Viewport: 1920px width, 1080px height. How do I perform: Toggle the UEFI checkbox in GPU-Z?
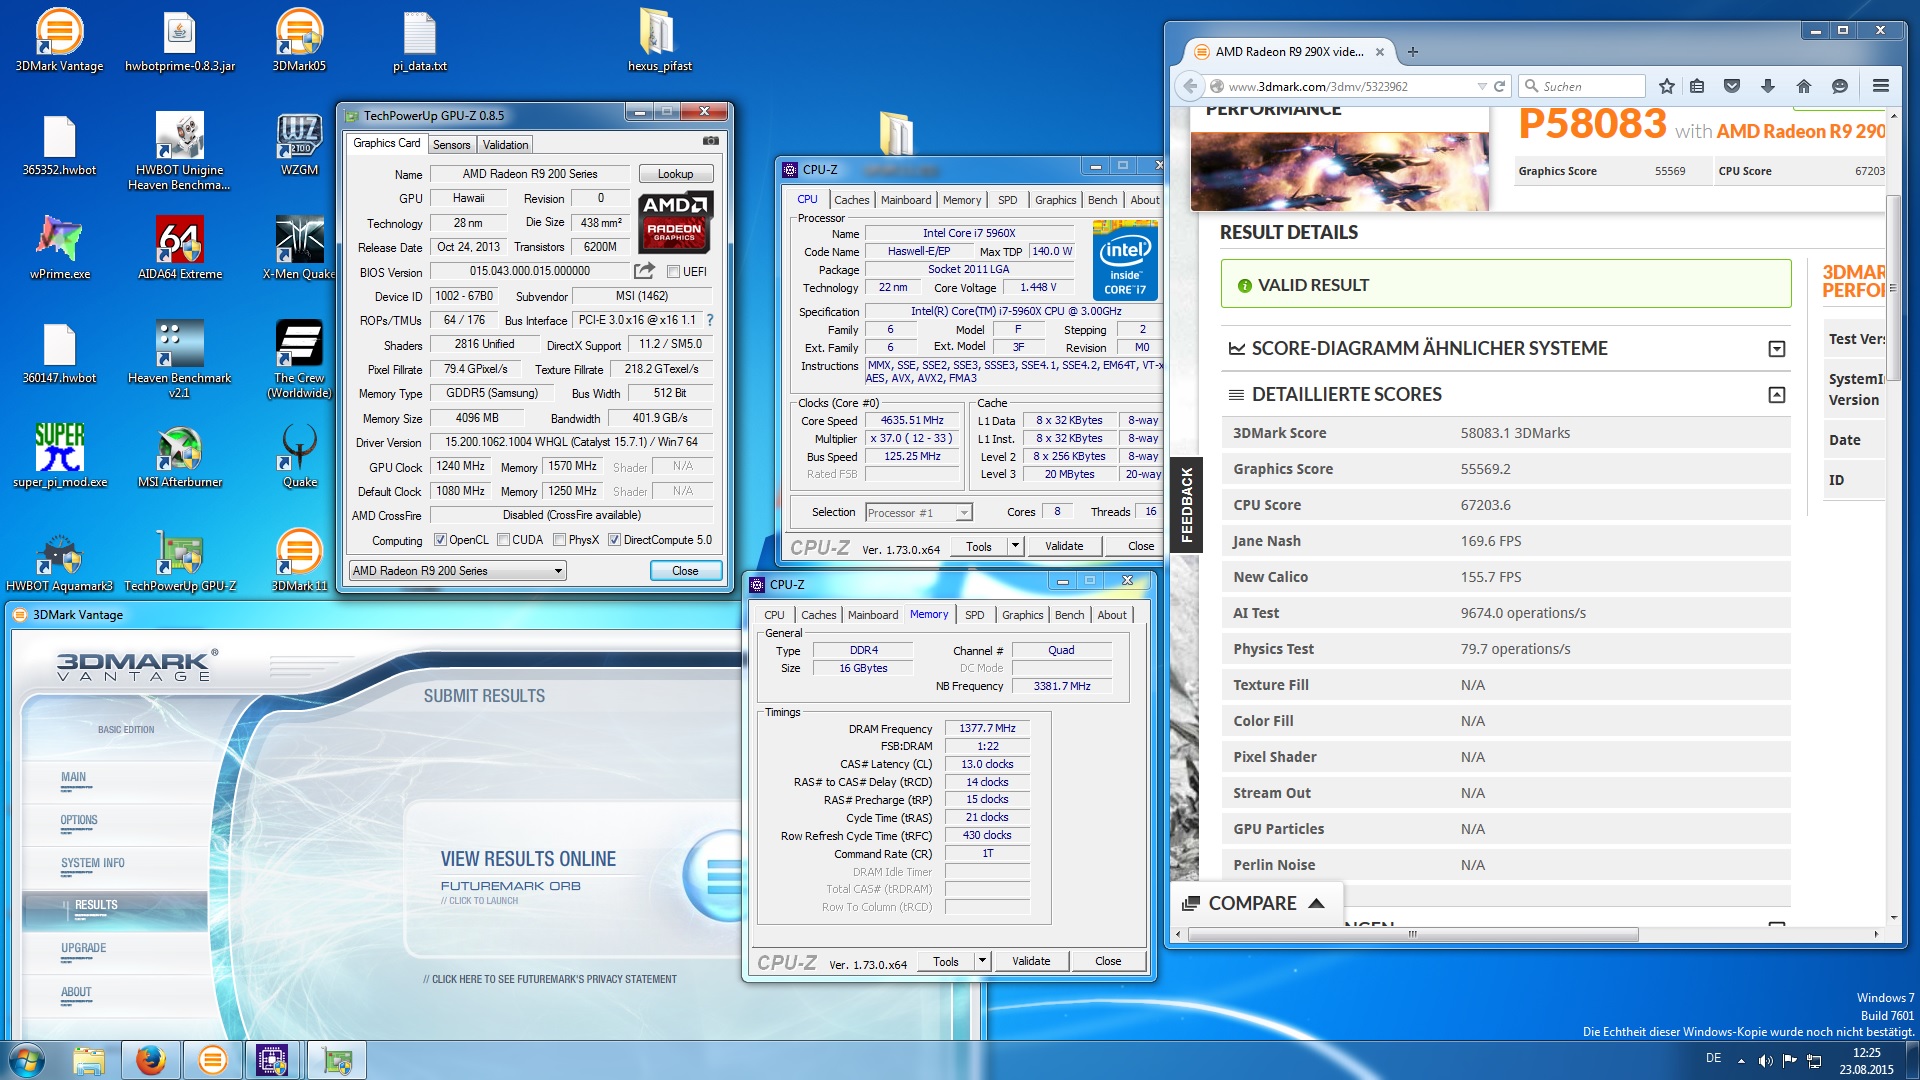674,272
